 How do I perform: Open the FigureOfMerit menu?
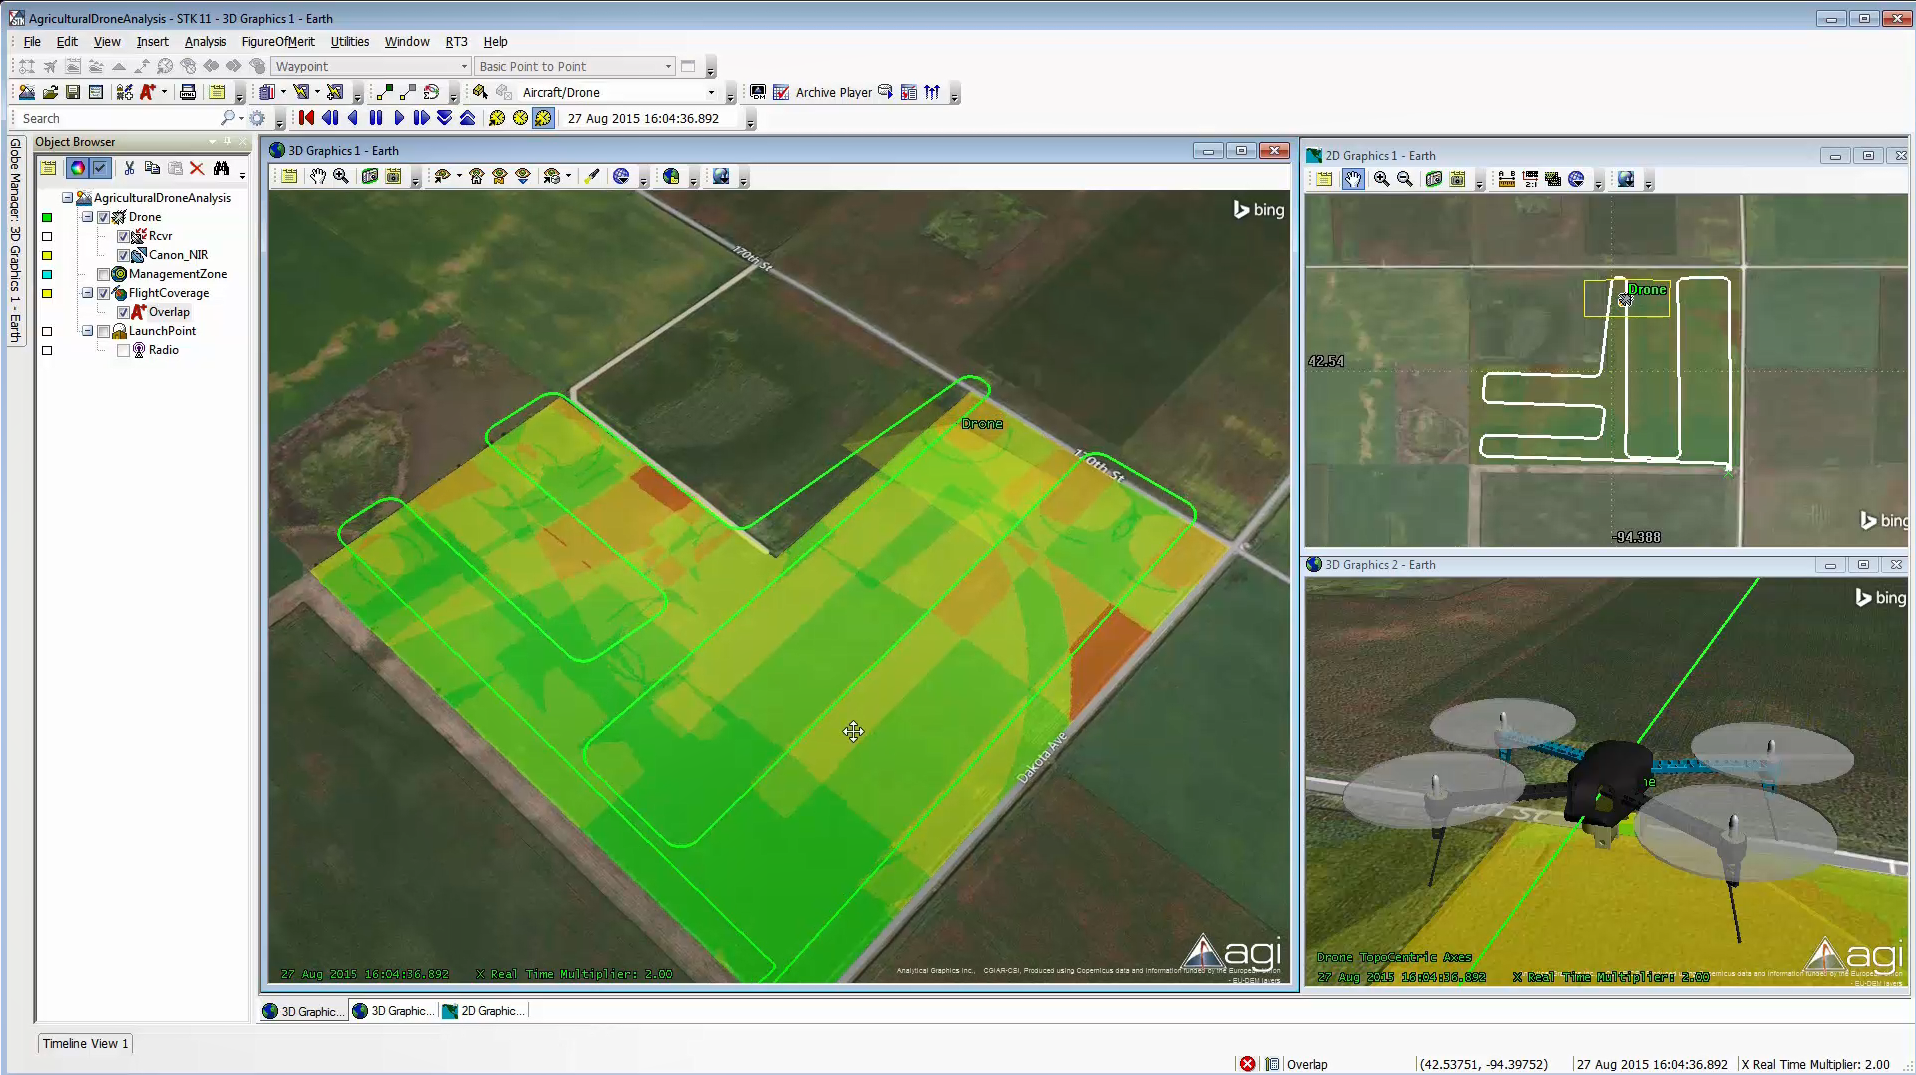[278, 41]
